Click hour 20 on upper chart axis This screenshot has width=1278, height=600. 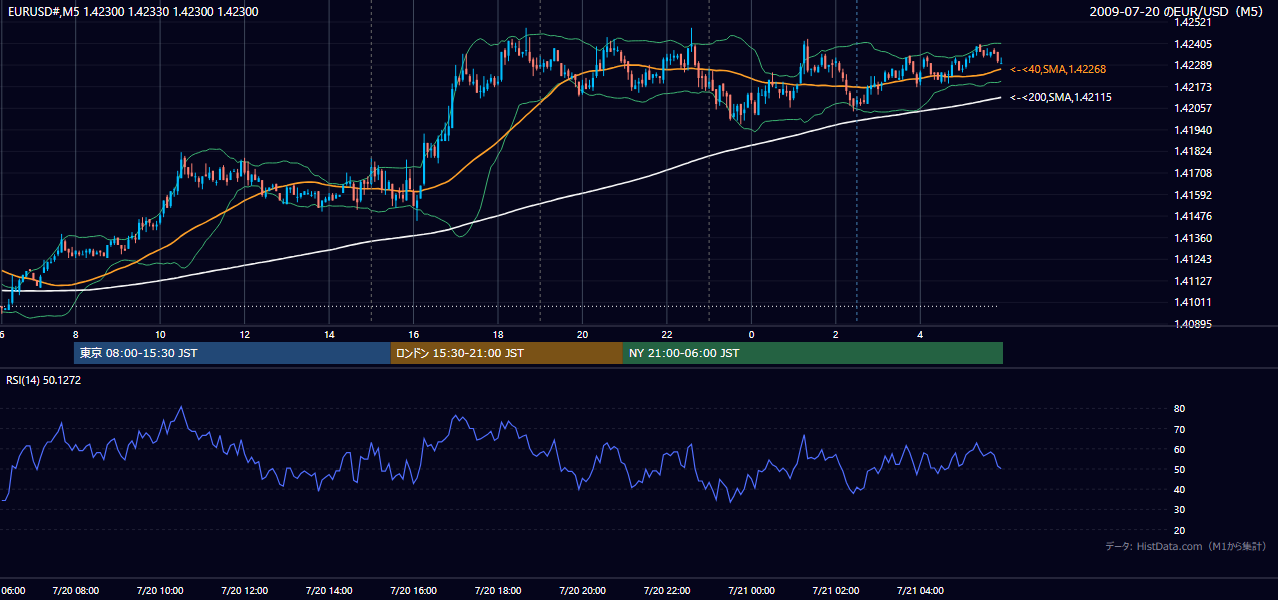582,333
